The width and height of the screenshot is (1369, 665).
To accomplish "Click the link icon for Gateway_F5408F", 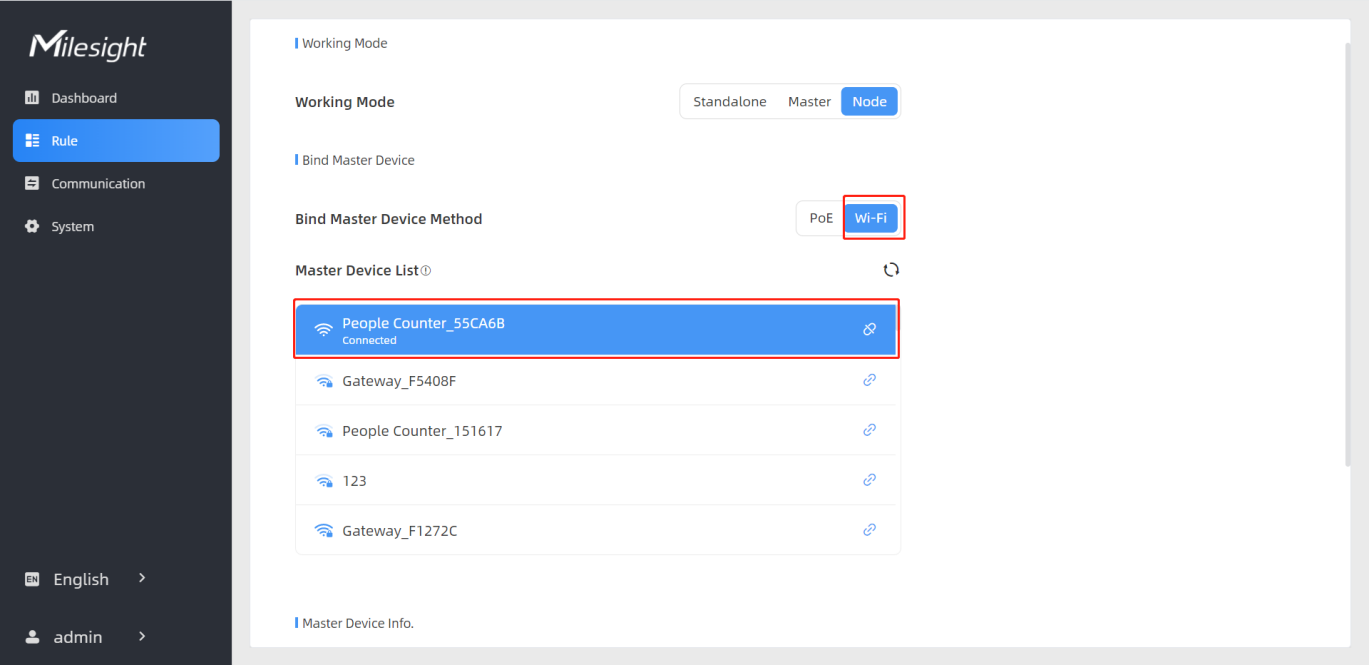I will click(x=869, y=380).
